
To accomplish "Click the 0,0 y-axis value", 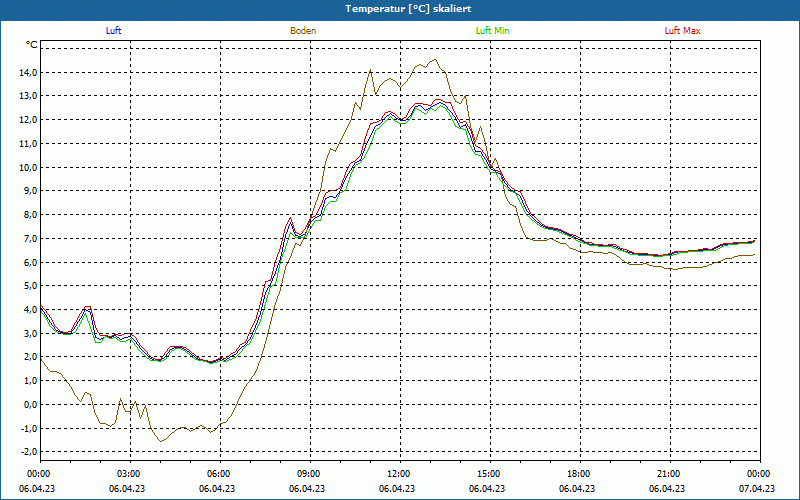I will pyautogui.click(x=30, y=405).
